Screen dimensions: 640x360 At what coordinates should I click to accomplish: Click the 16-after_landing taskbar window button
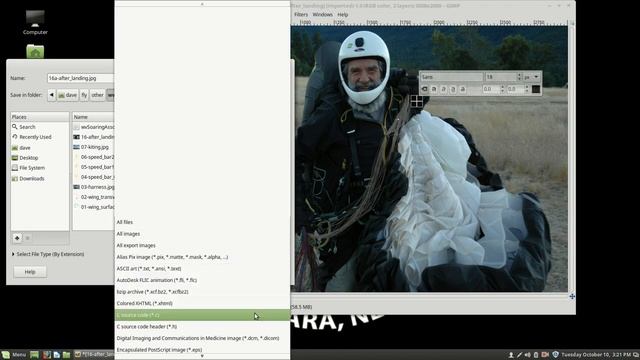95,355
